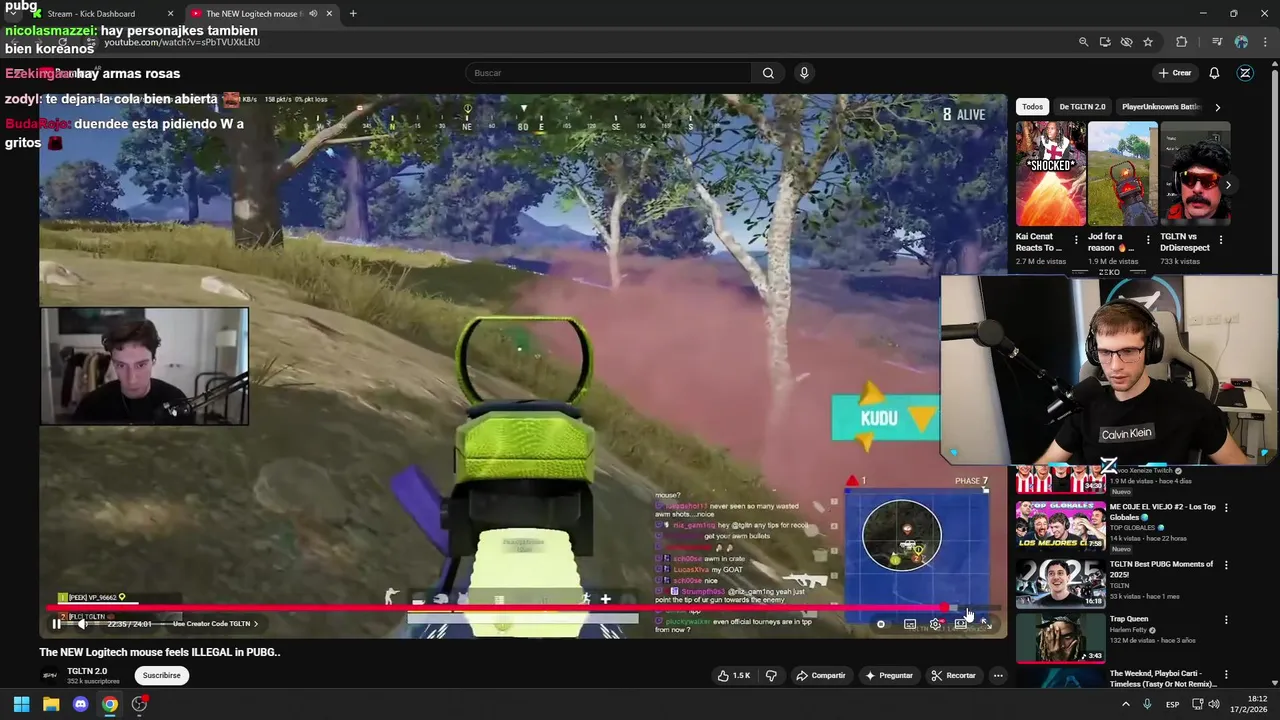Mute the video volume speaker icon

coord(83,624)
